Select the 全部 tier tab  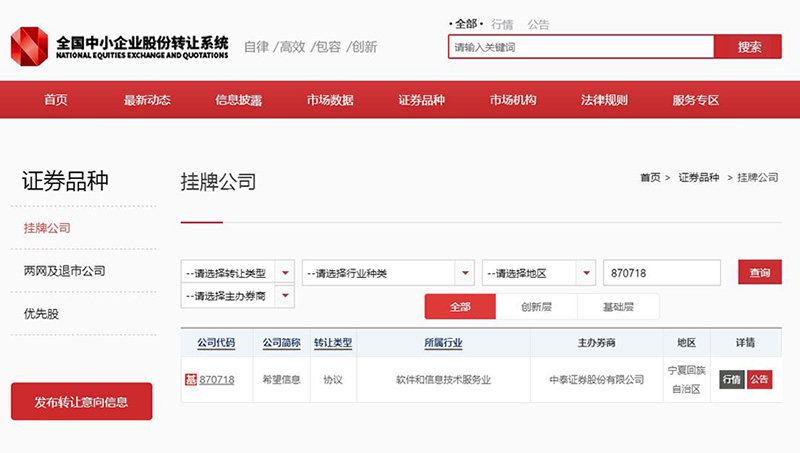click(x=460, y=307)
